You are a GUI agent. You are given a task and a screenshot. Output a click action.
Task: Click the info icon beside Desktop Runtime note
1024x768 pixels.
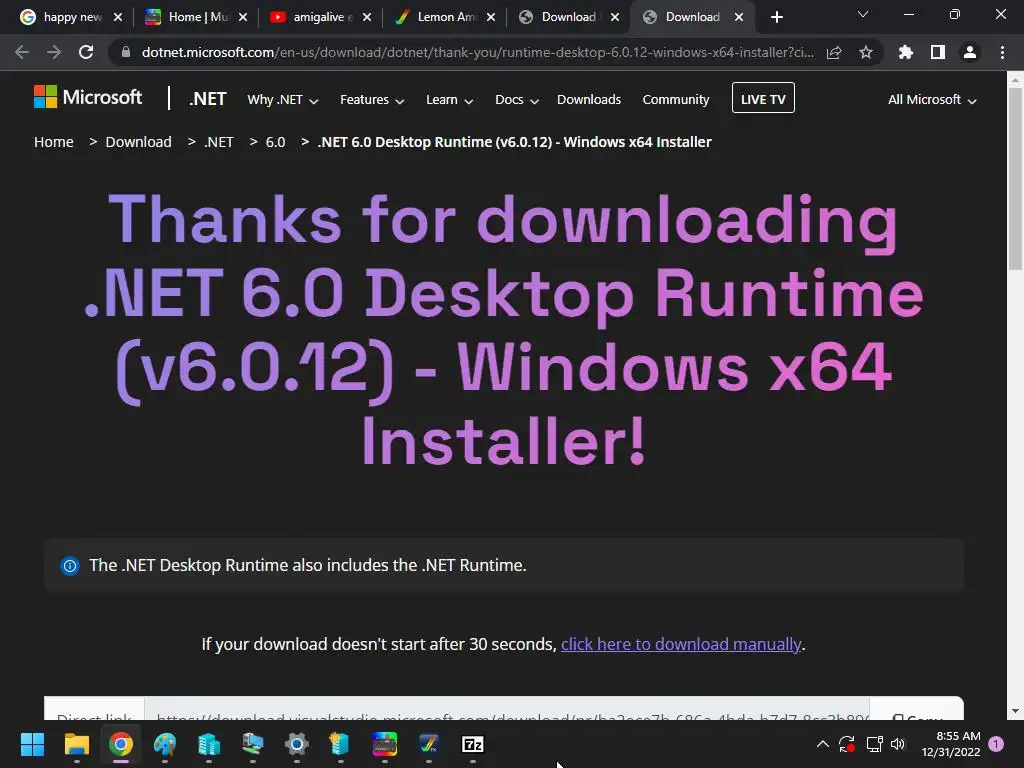[x=69, y=566]
